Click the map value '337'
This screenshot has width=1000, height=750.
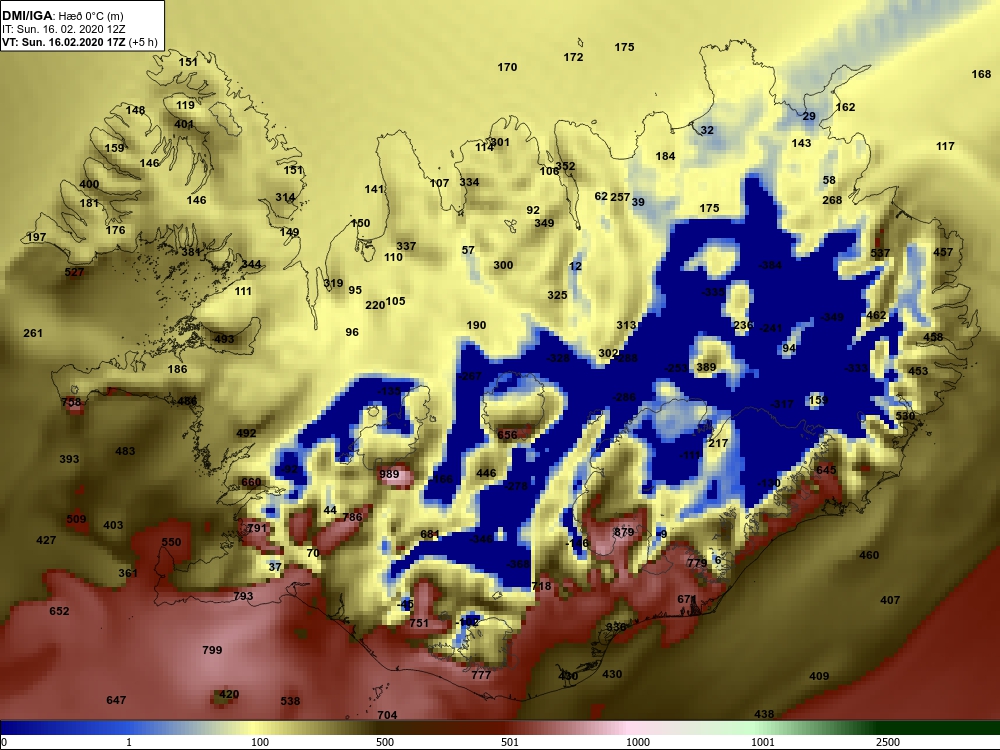(406, 246)
